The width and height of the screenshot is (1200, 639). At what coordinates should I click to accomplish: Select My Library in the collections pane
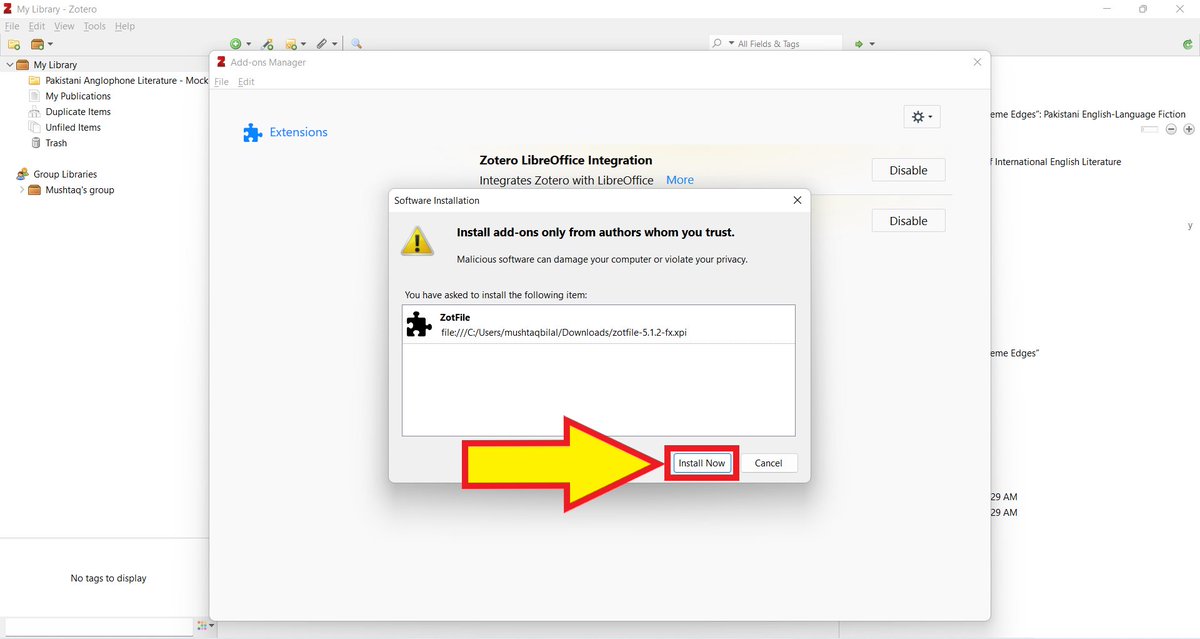click(55, 65)
